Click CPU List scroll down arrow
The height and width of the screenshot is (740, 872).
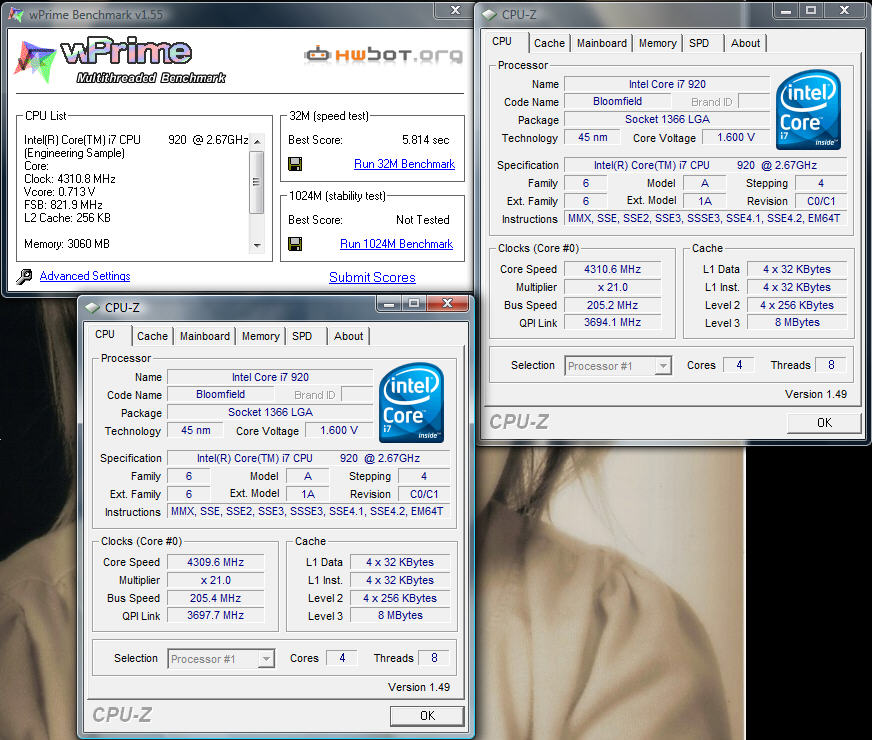pos(257,245)
